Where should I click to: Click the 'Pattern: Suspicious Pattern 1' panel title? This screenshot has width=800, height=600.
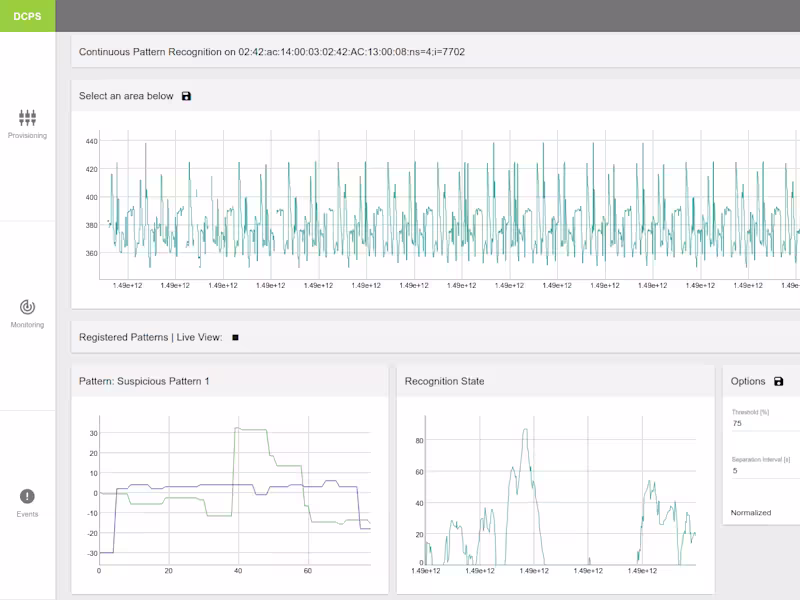pos(144,381)
